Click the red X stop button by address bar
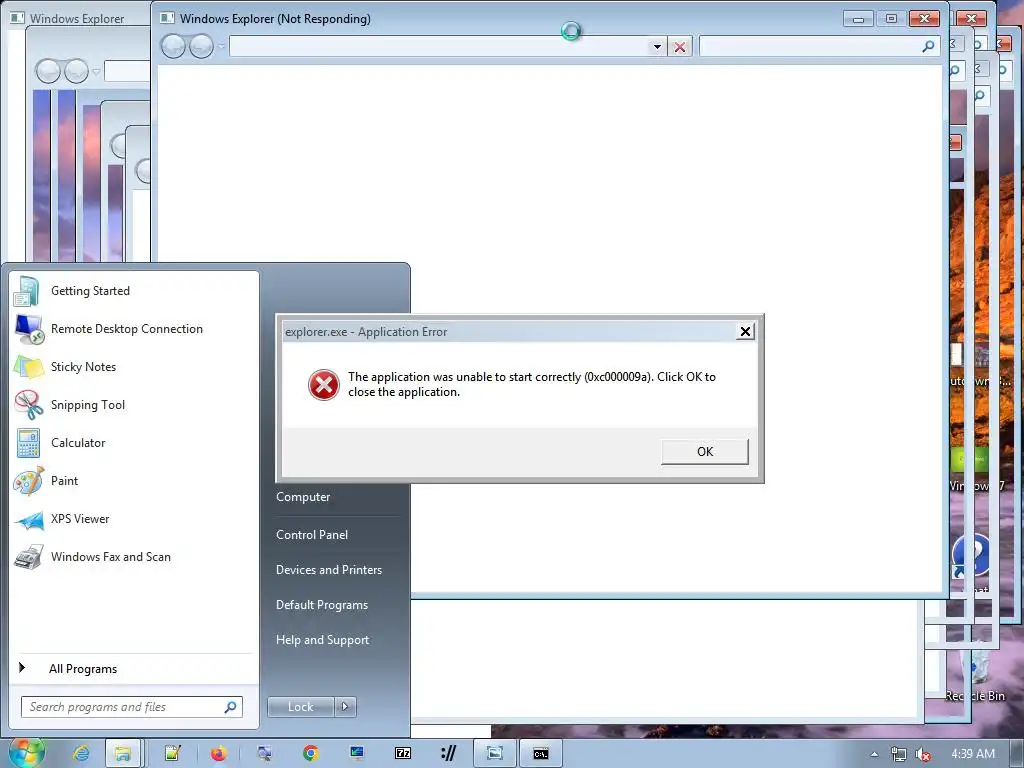Viewport: 1024px width, 768px height. click(680, 46)
